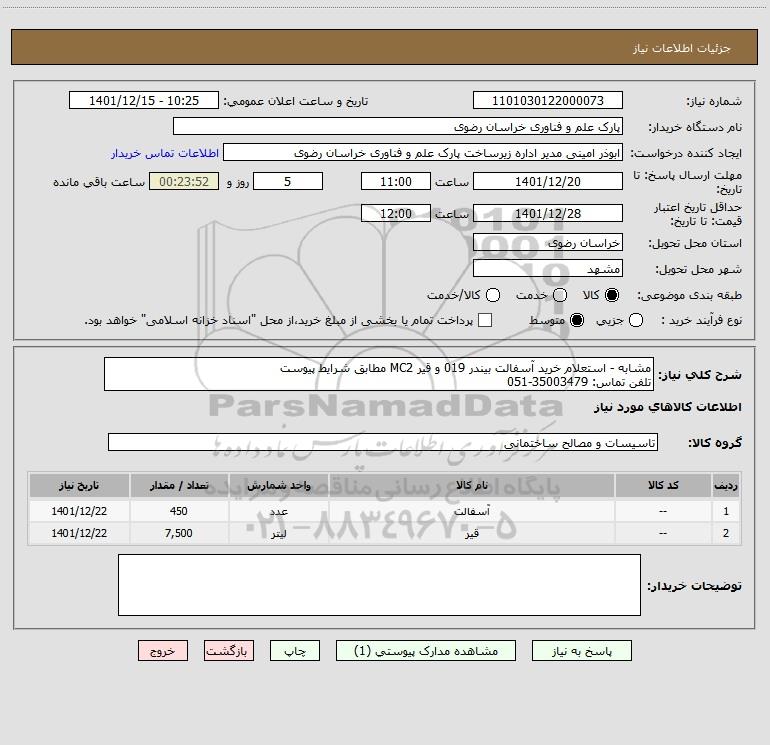Click unit cell عدد
770x745 pixels.
click(278, 511)
